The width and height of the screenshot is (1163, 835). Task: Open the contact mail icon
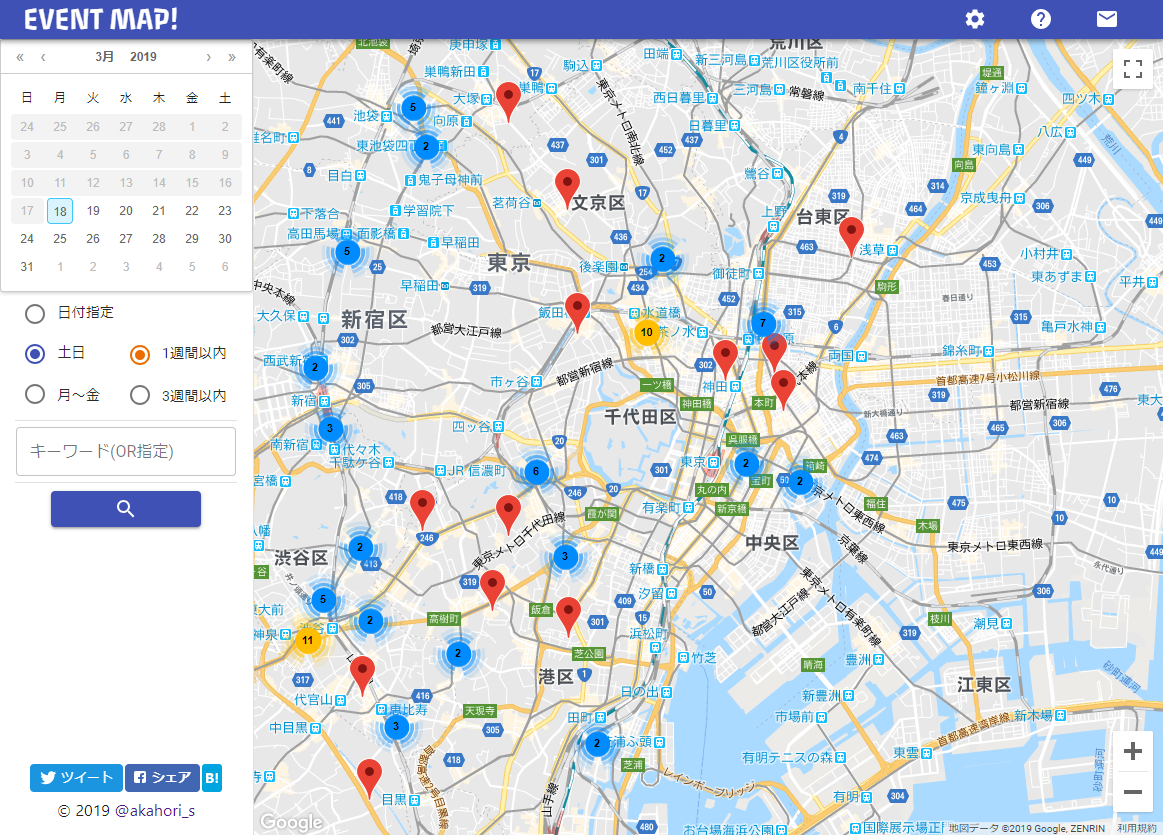coord(1107,19)
